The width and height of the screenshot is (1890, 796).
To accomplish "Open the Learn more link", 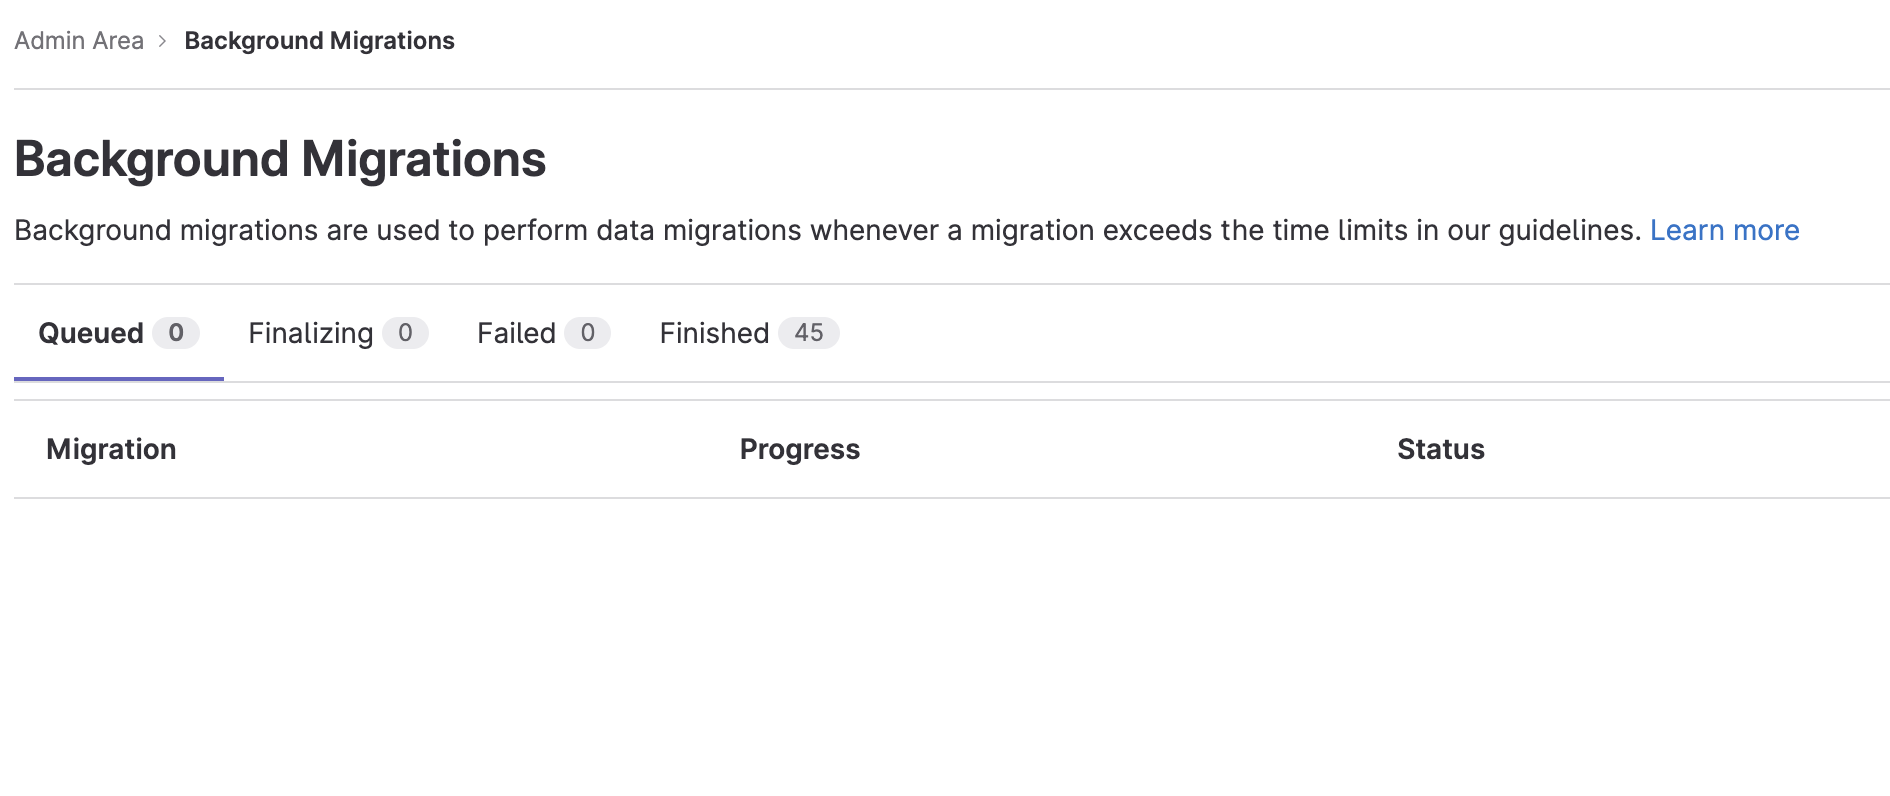I will pos(1725,230).
